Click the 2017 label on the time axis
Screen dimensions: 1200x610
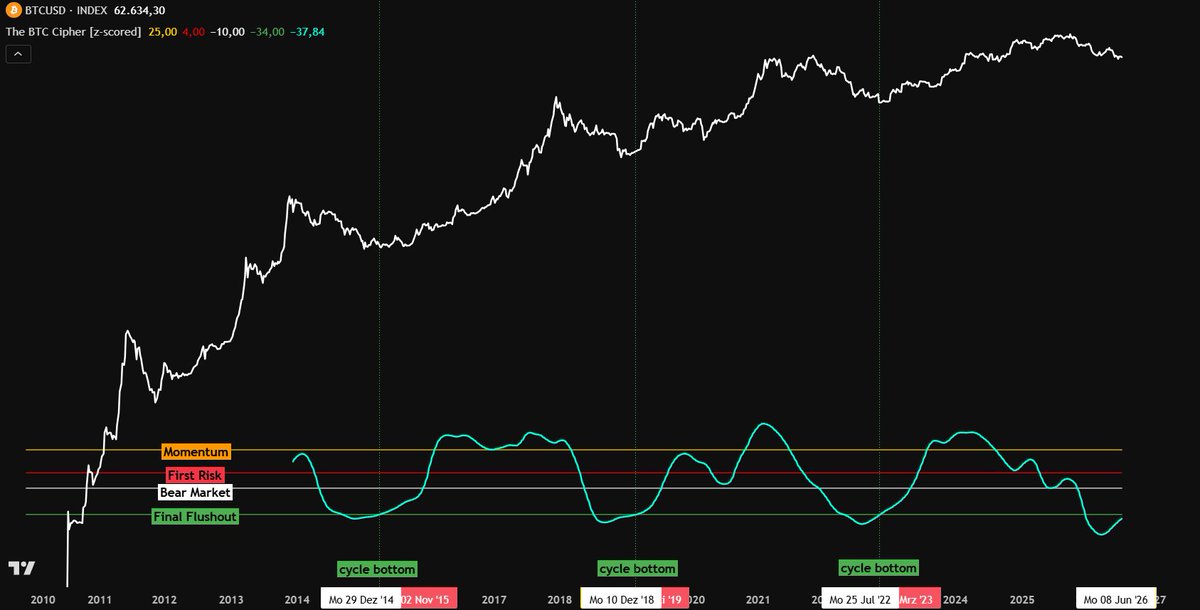point(493,600)
